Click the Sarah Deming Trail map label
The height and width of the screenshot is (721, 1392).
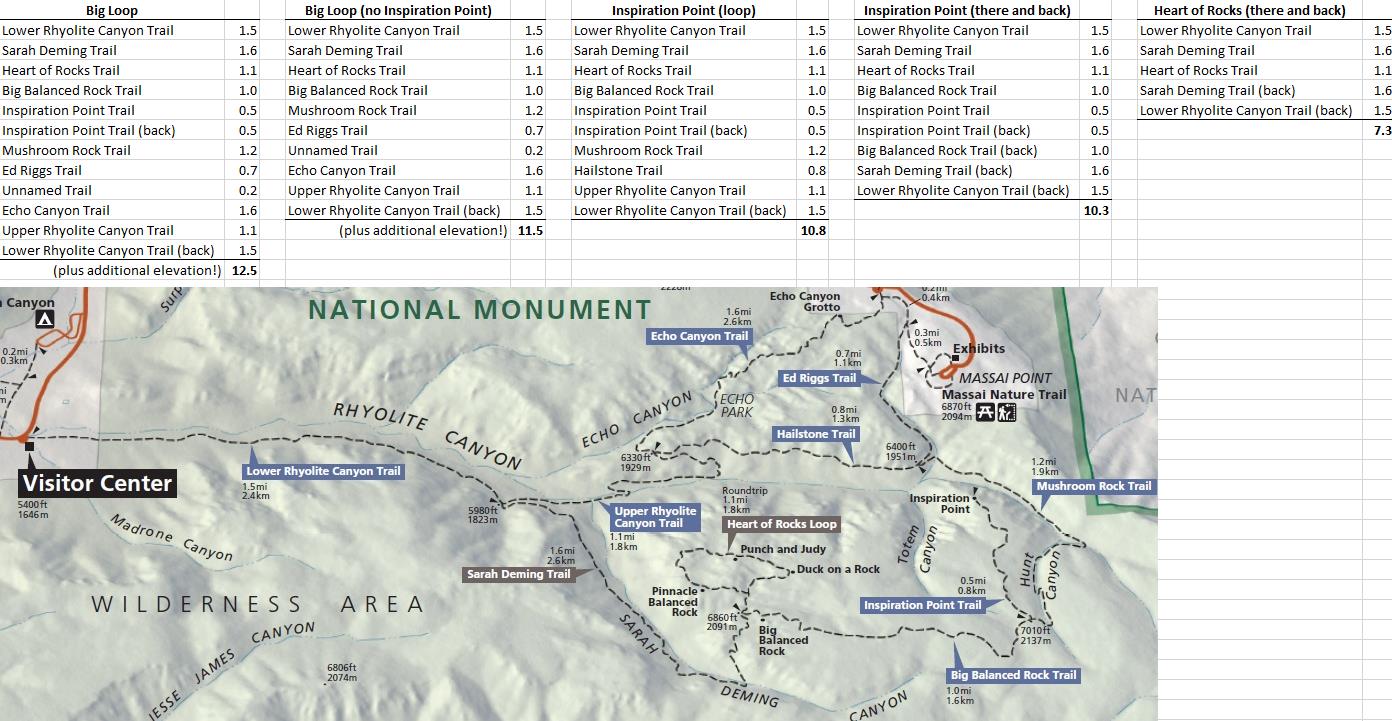tap(518, 574)
